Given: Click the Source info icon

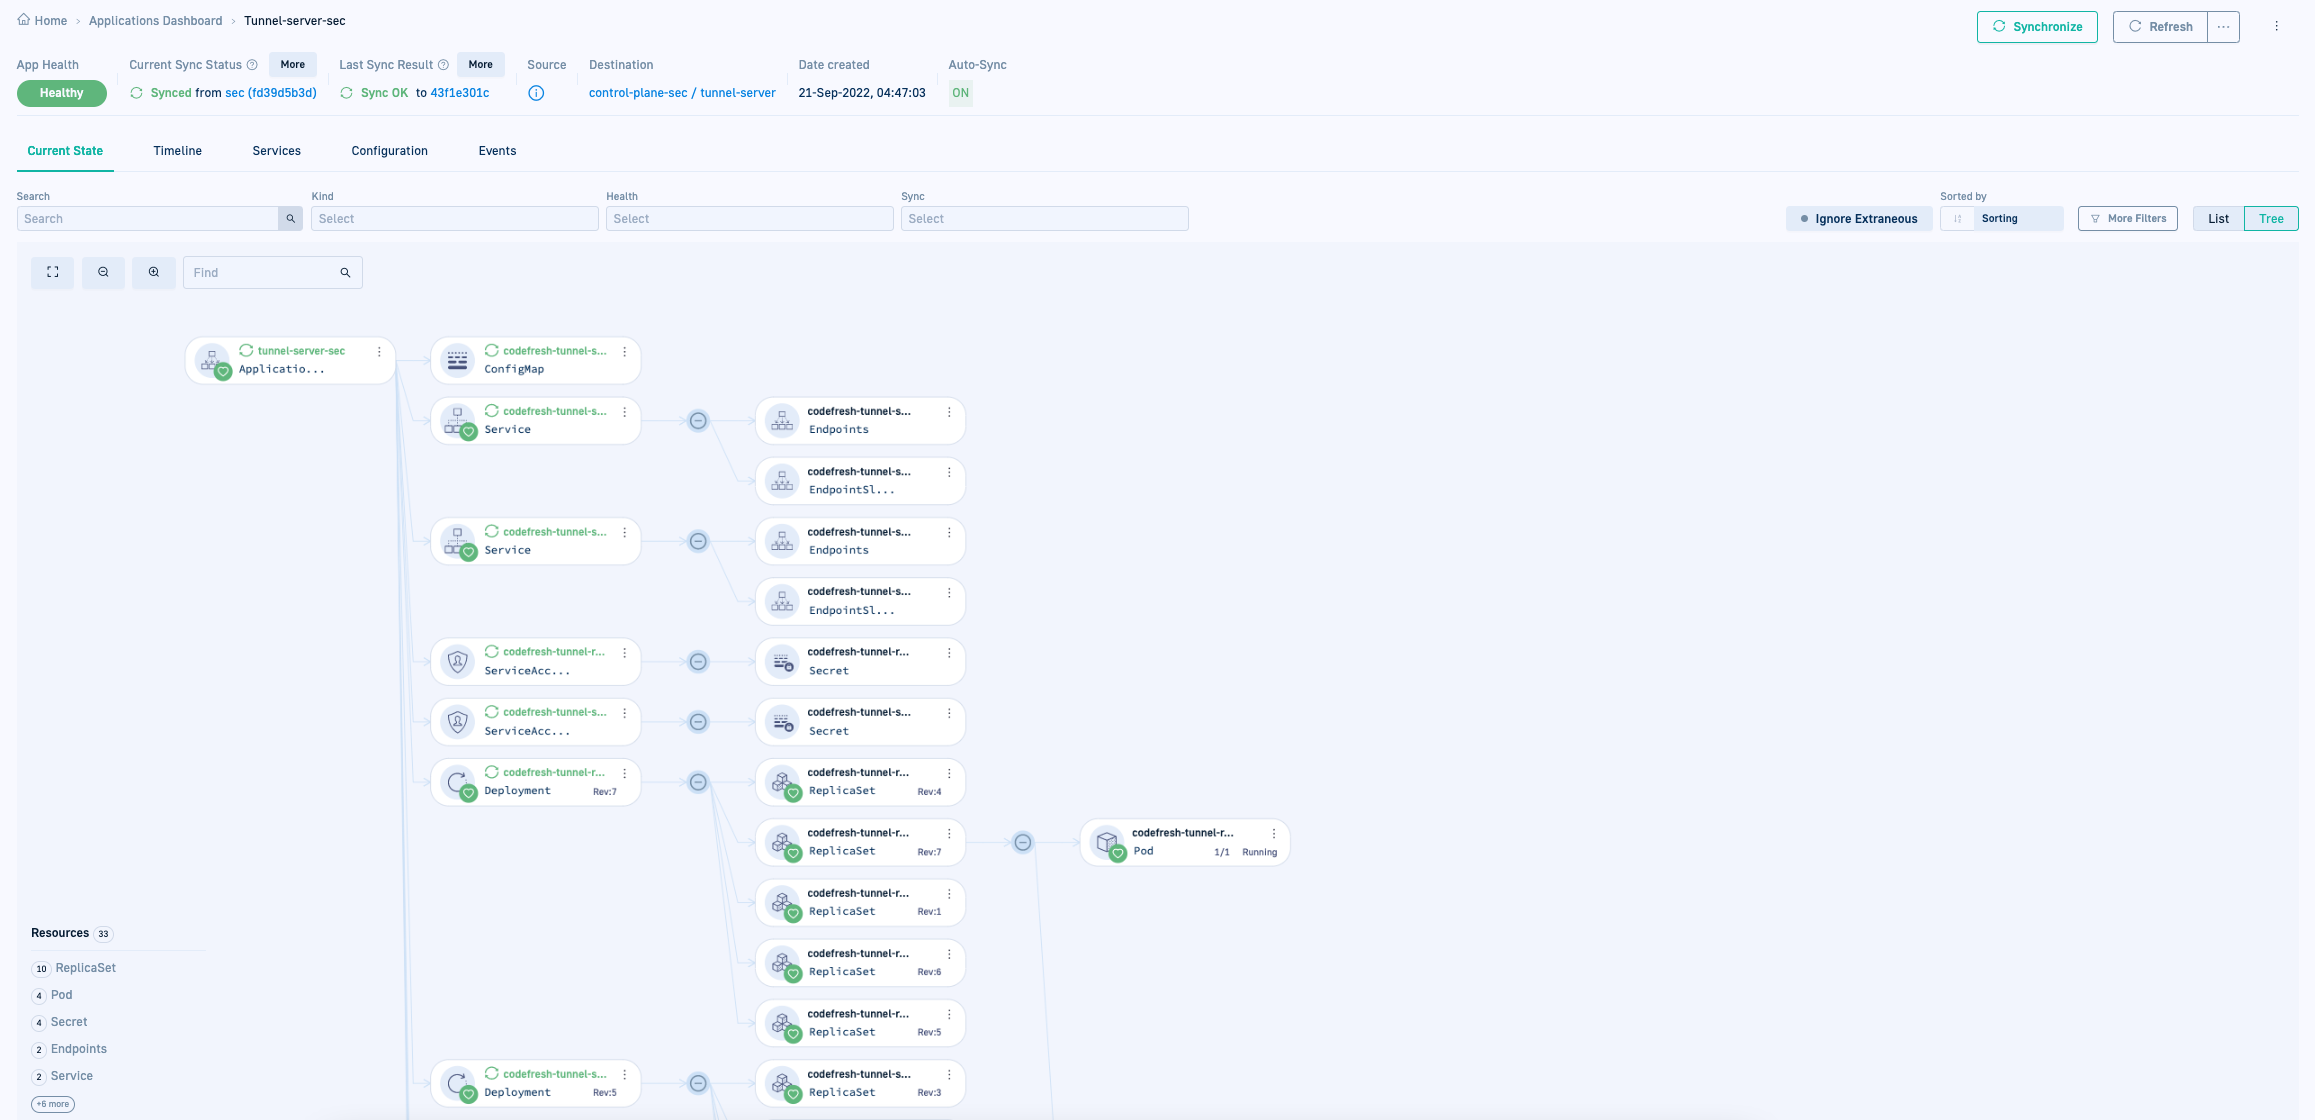Looking at the screenshot, I should click(536, 93).
